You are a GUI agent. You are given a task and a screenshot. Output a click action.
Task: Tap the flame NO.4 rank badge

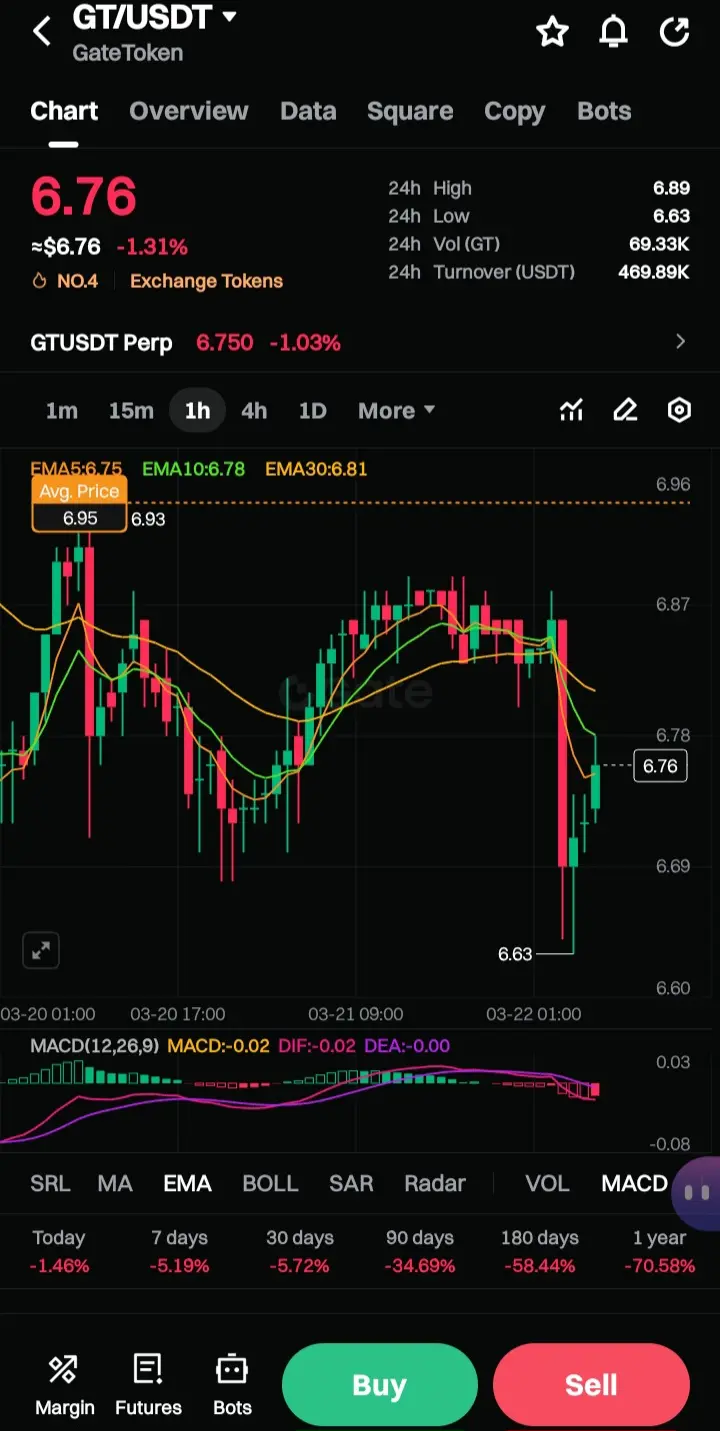point(65,281)
